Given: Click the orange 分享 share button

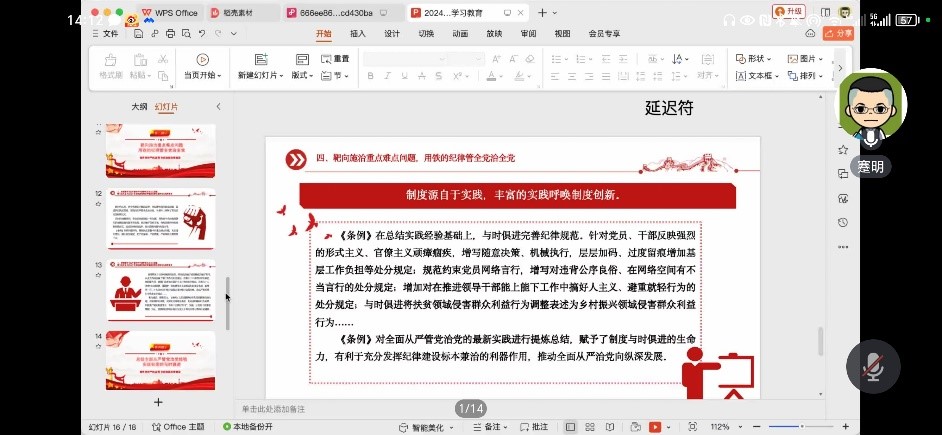Looking at the screenshot, I should click(x=838, y=33).
